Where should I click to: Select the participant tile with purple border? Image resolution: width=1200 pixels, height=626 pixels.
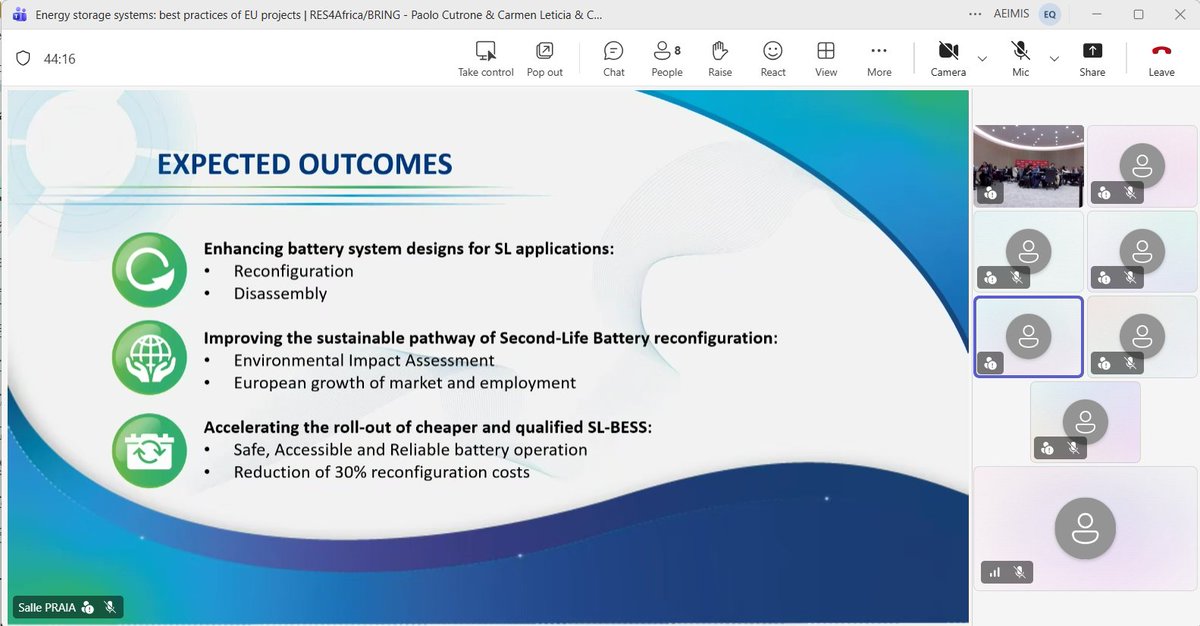pos(1028,337)
